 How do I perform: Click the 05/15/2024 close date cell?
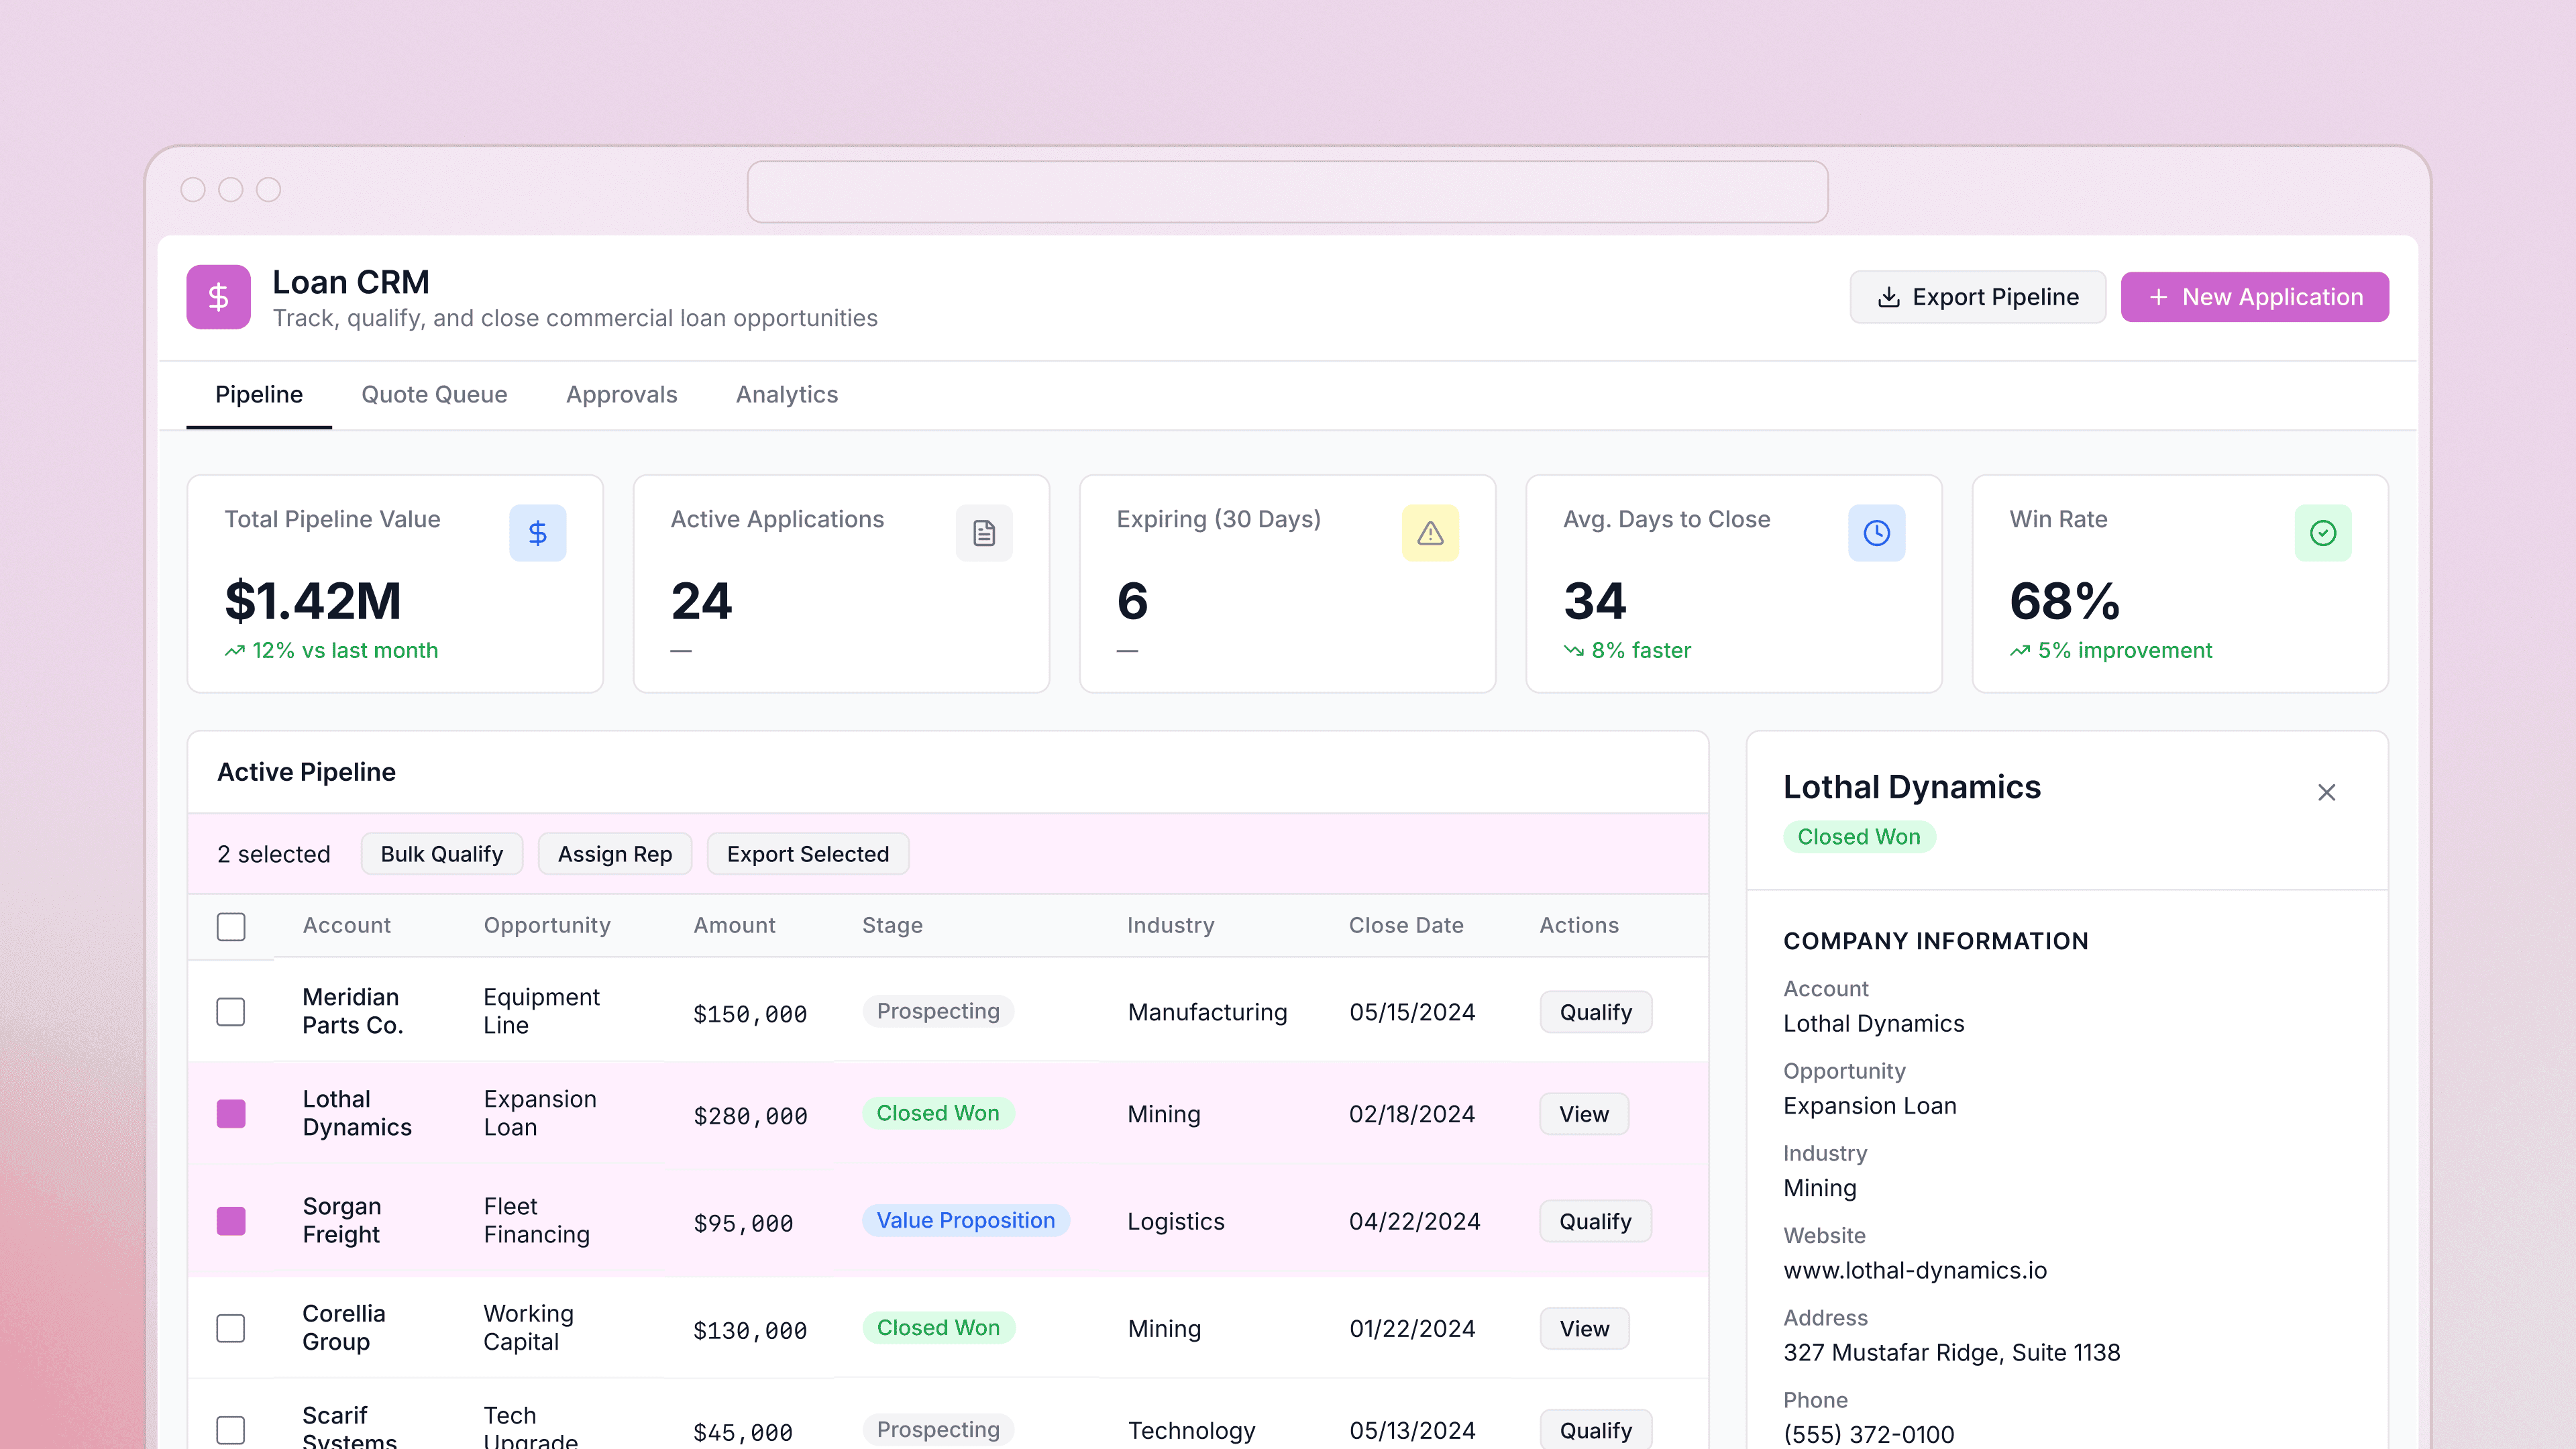pyautogui.click(x=1412, y=1012)
